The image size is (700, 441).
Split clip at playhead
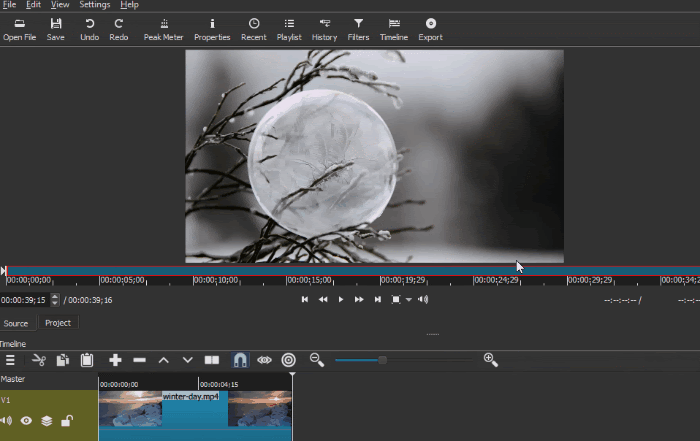[x=212, y=360]
